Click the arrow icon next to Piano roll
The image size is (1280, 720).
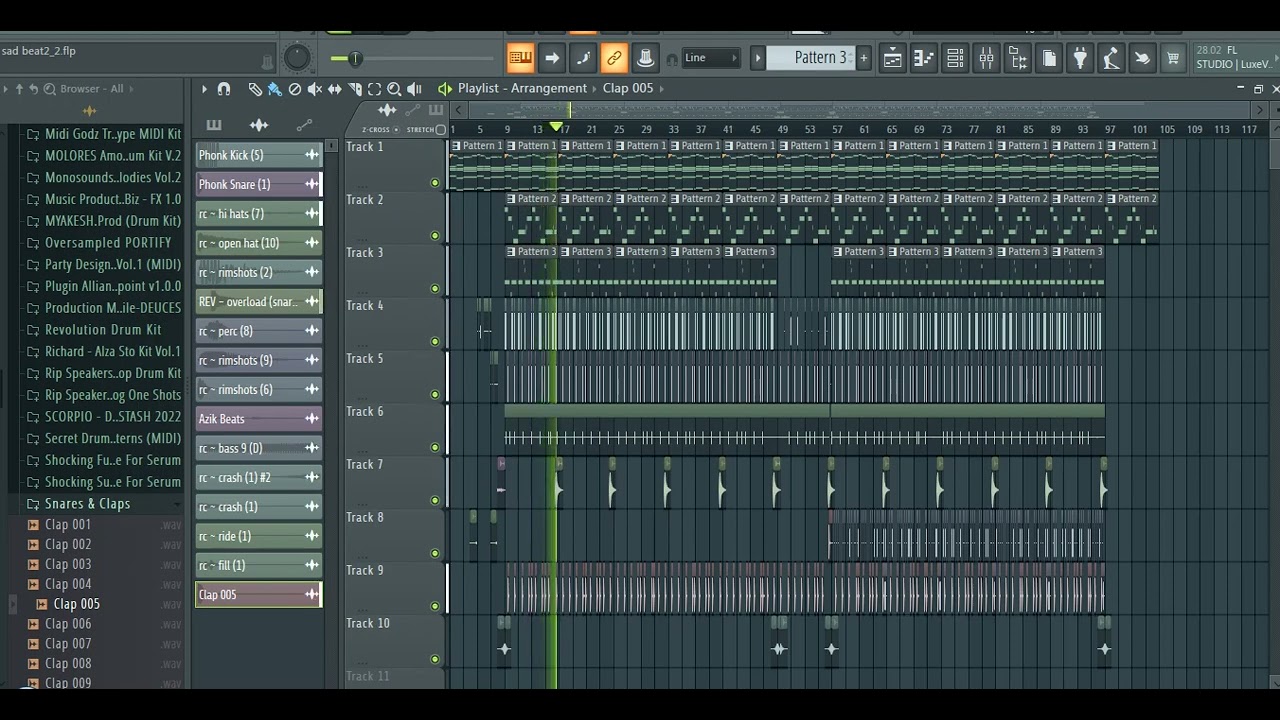(551, 58)
